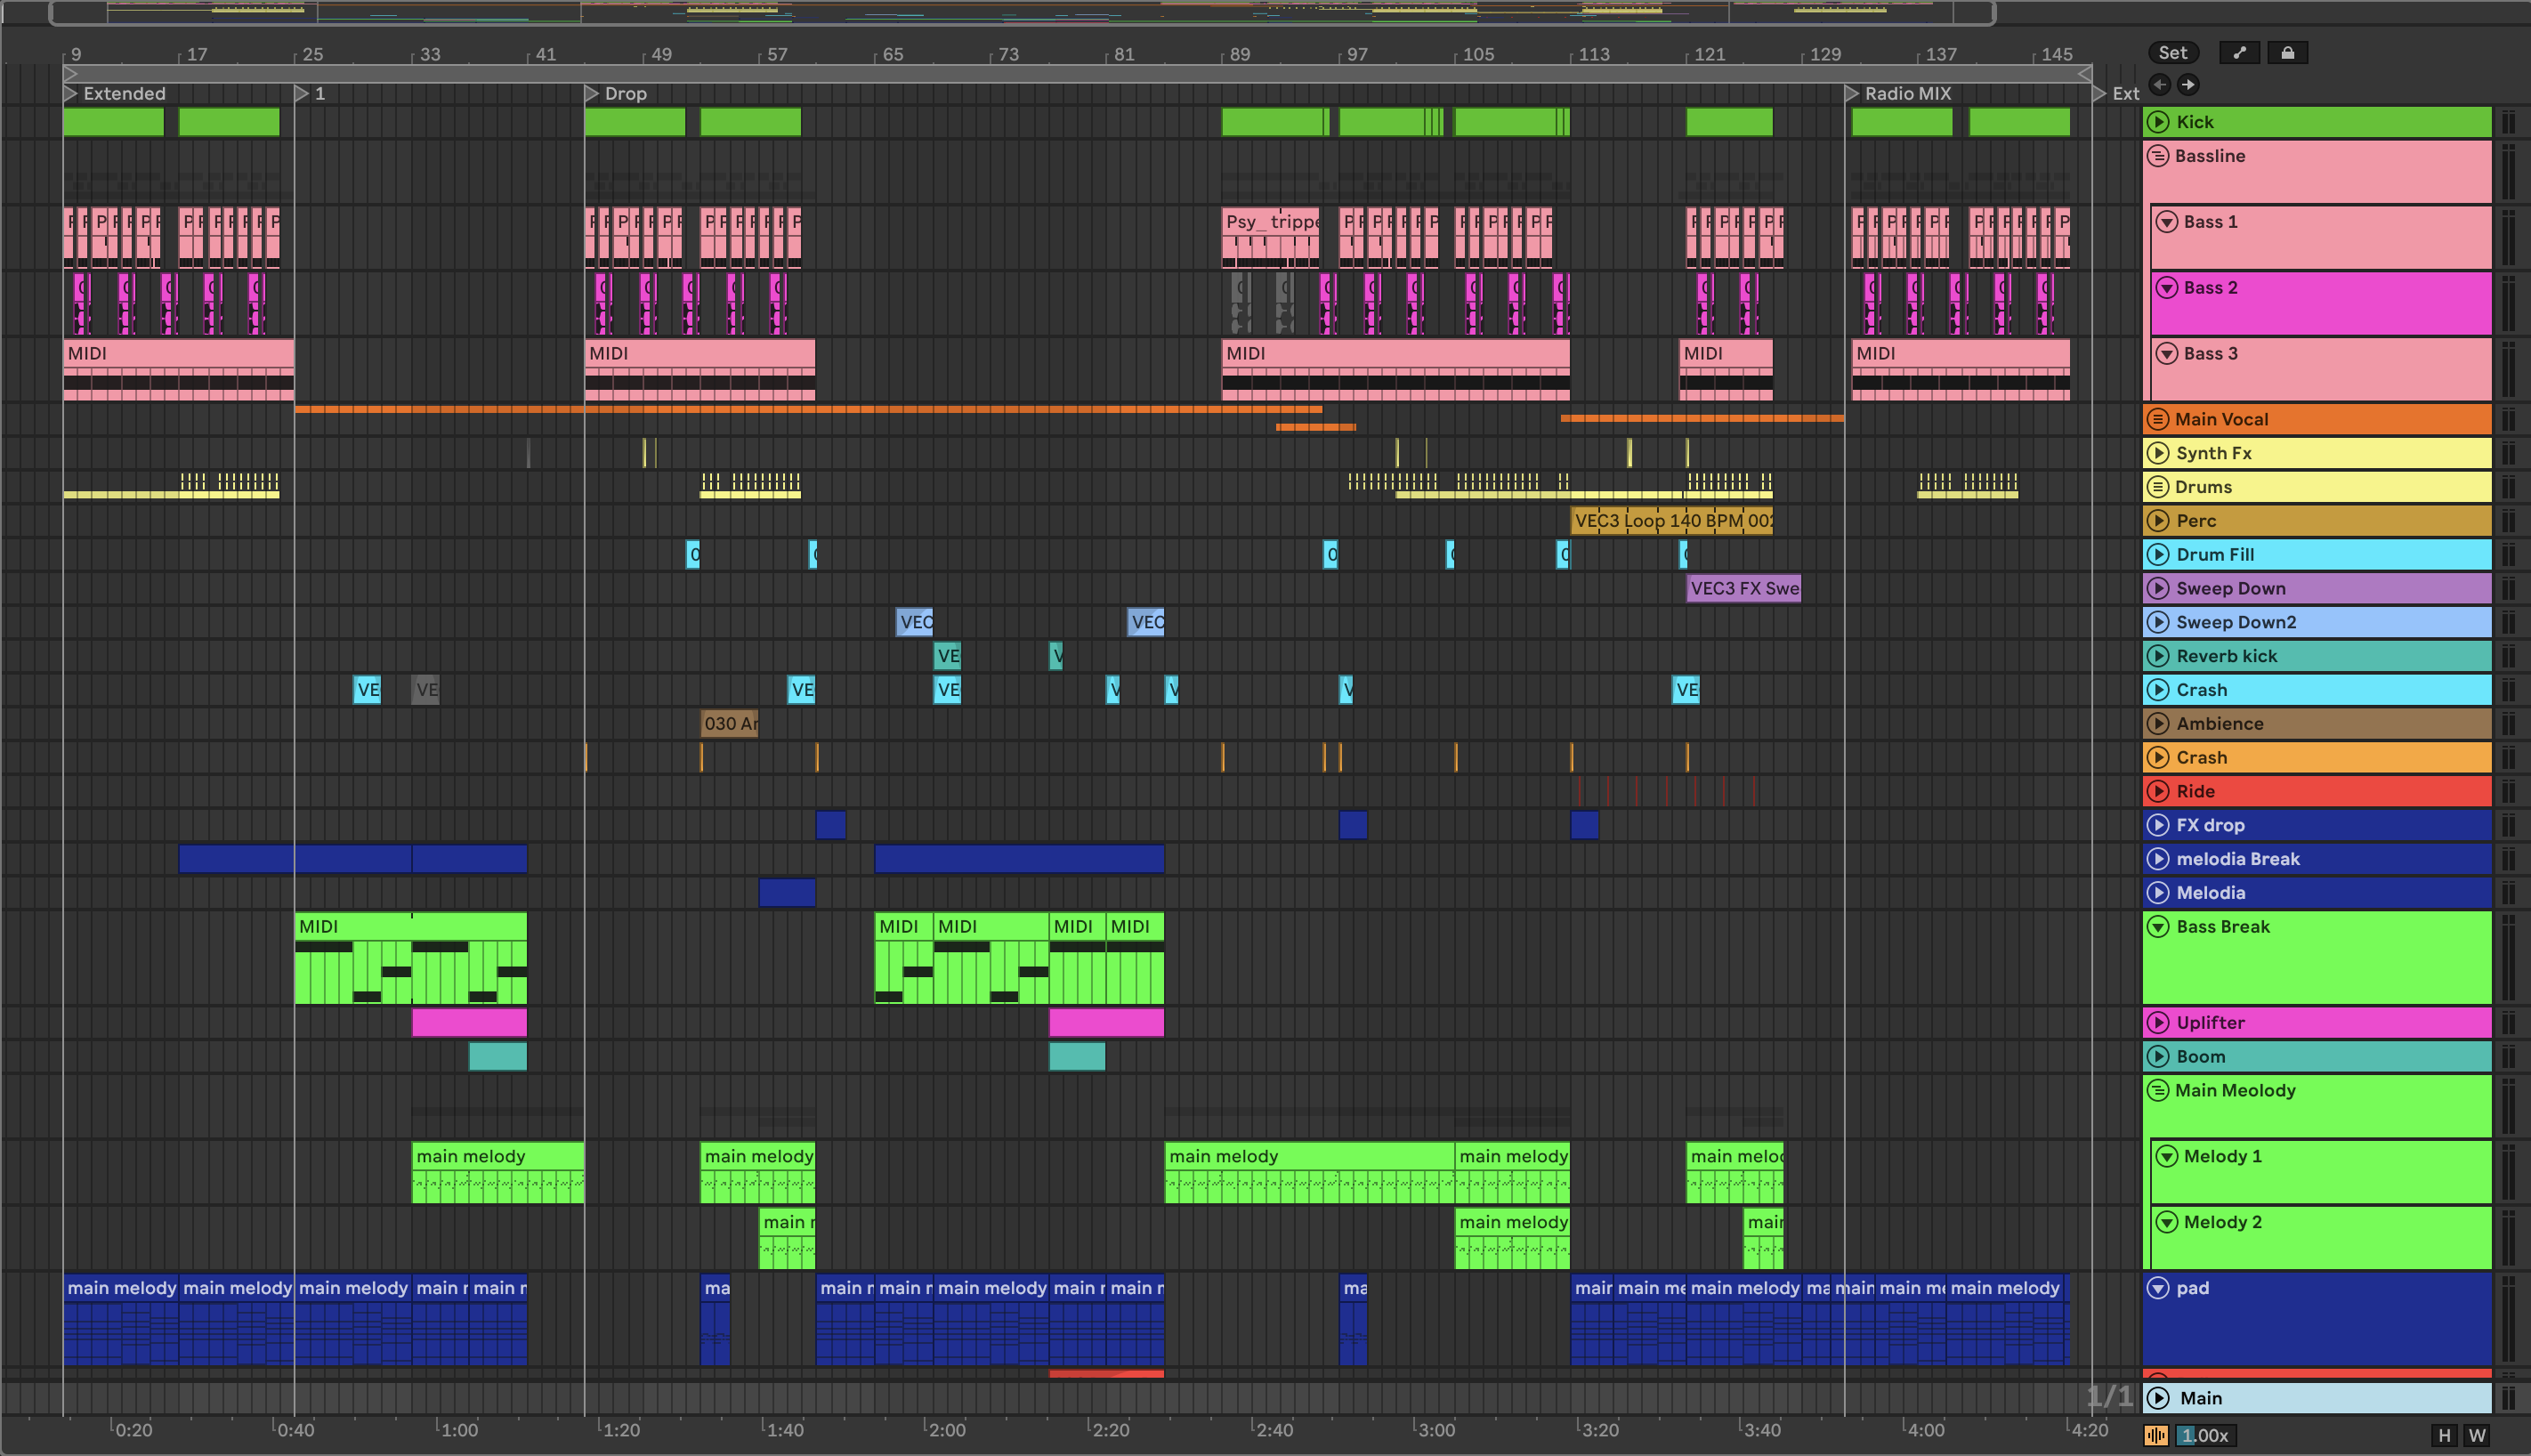The height and width of the screenshot is (1456, 2531).
Task: Fold the Bass Break track
Action: click(x=2158, y=926)
